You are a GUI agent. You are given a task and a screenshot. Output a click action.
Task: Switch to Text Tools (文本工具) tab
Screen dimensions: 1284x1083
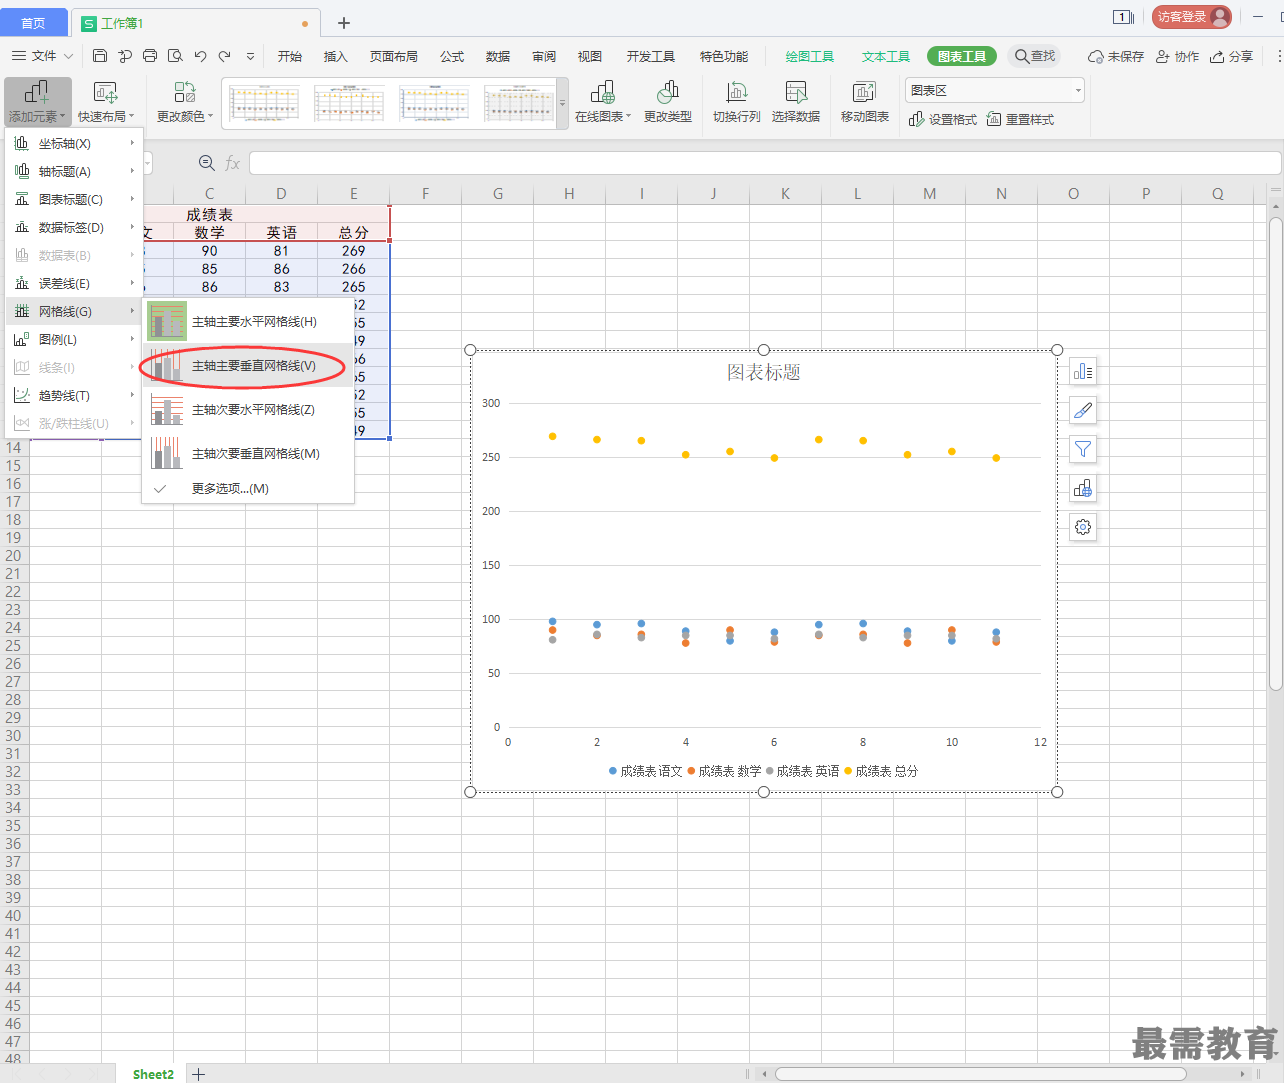point(886,56)
